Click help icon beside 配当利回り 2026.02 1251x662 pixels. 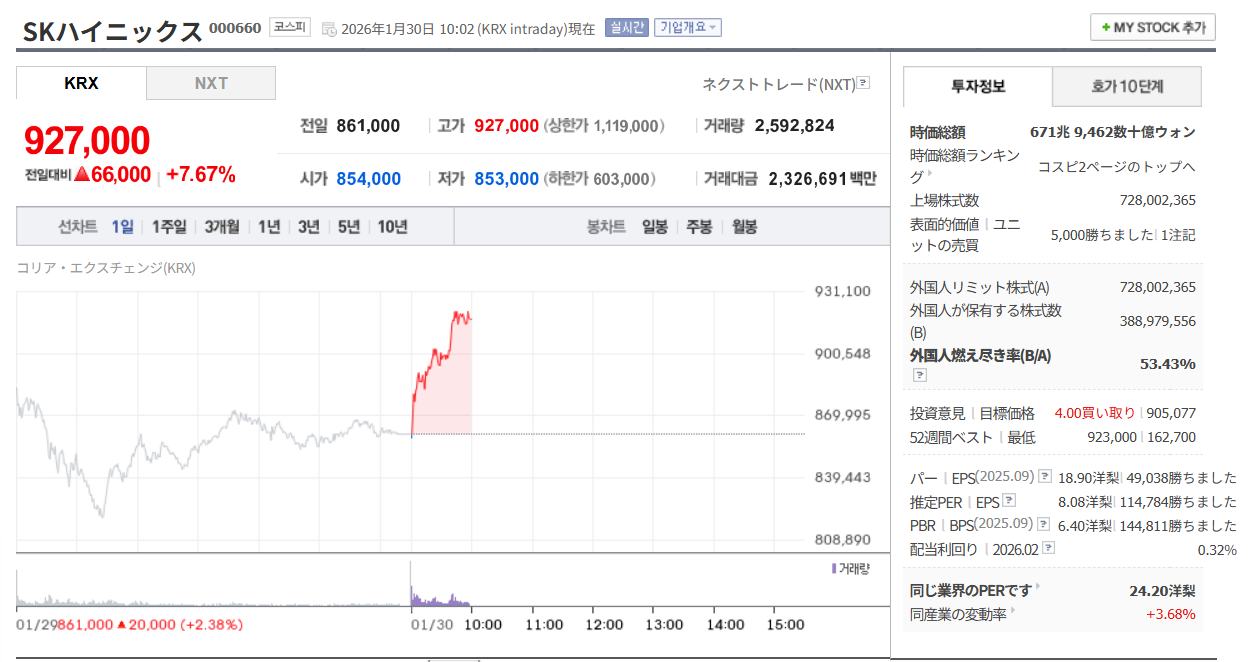coord(1048,549)
